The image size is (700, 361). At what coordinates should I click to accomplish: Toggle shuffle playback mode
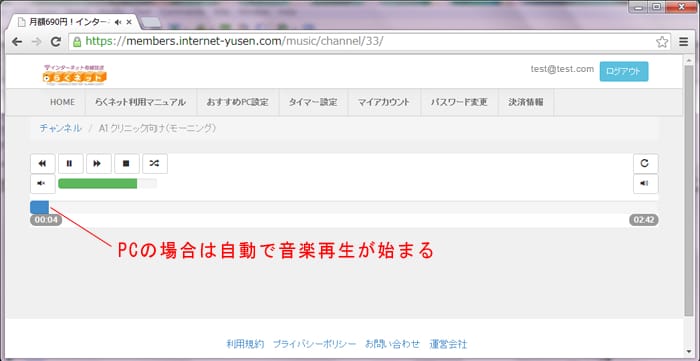click(154, 164)
